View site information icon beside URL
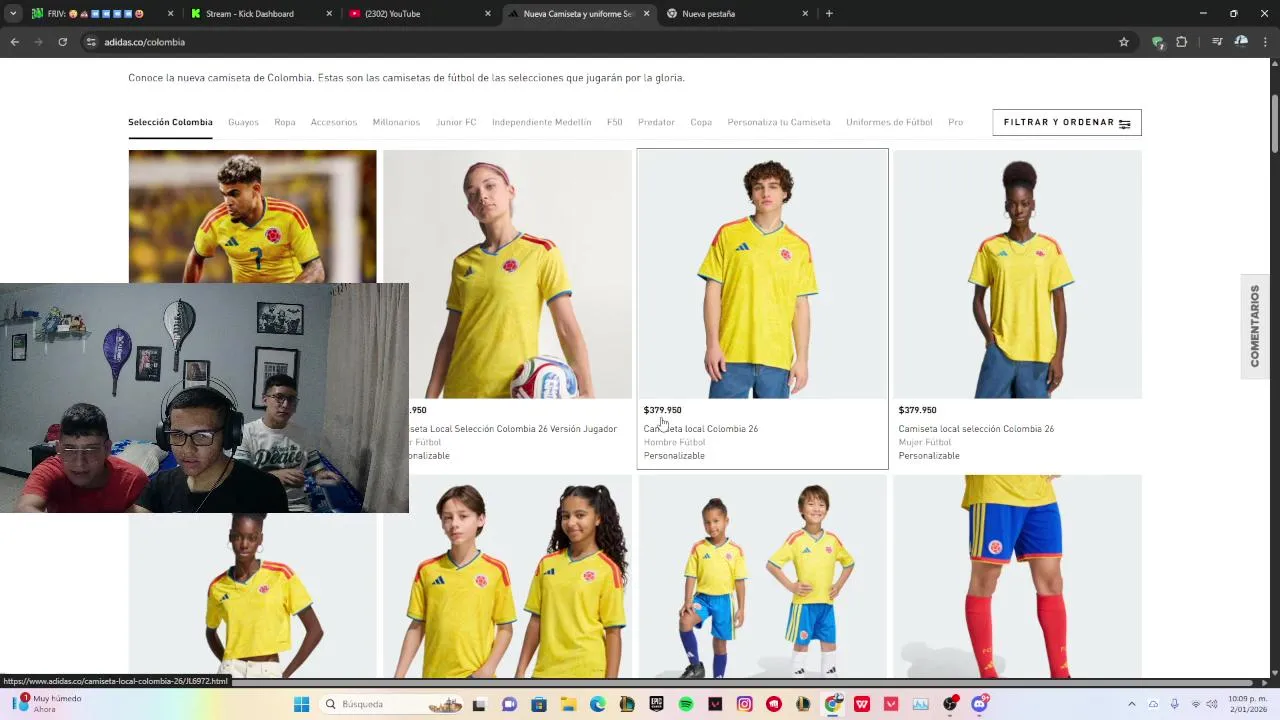This screenshot has height=720, width=1280. 90,42
